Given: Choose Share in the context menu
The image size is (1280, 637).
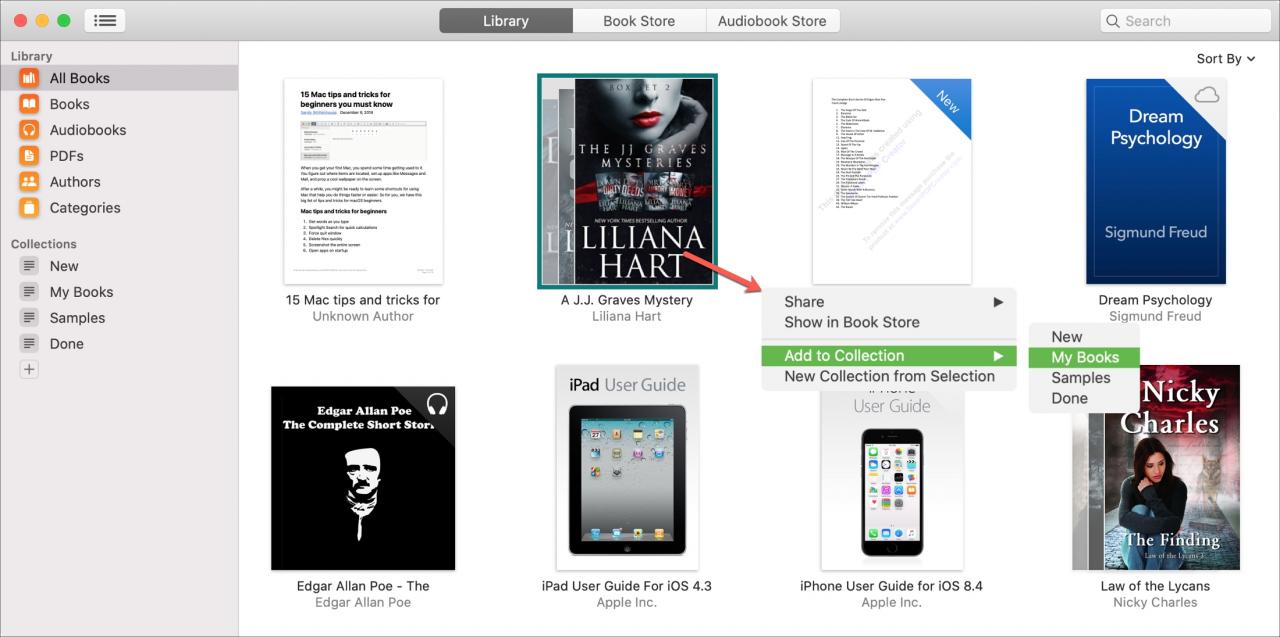Looking at the screenshot, I should [x=889, y=302].
